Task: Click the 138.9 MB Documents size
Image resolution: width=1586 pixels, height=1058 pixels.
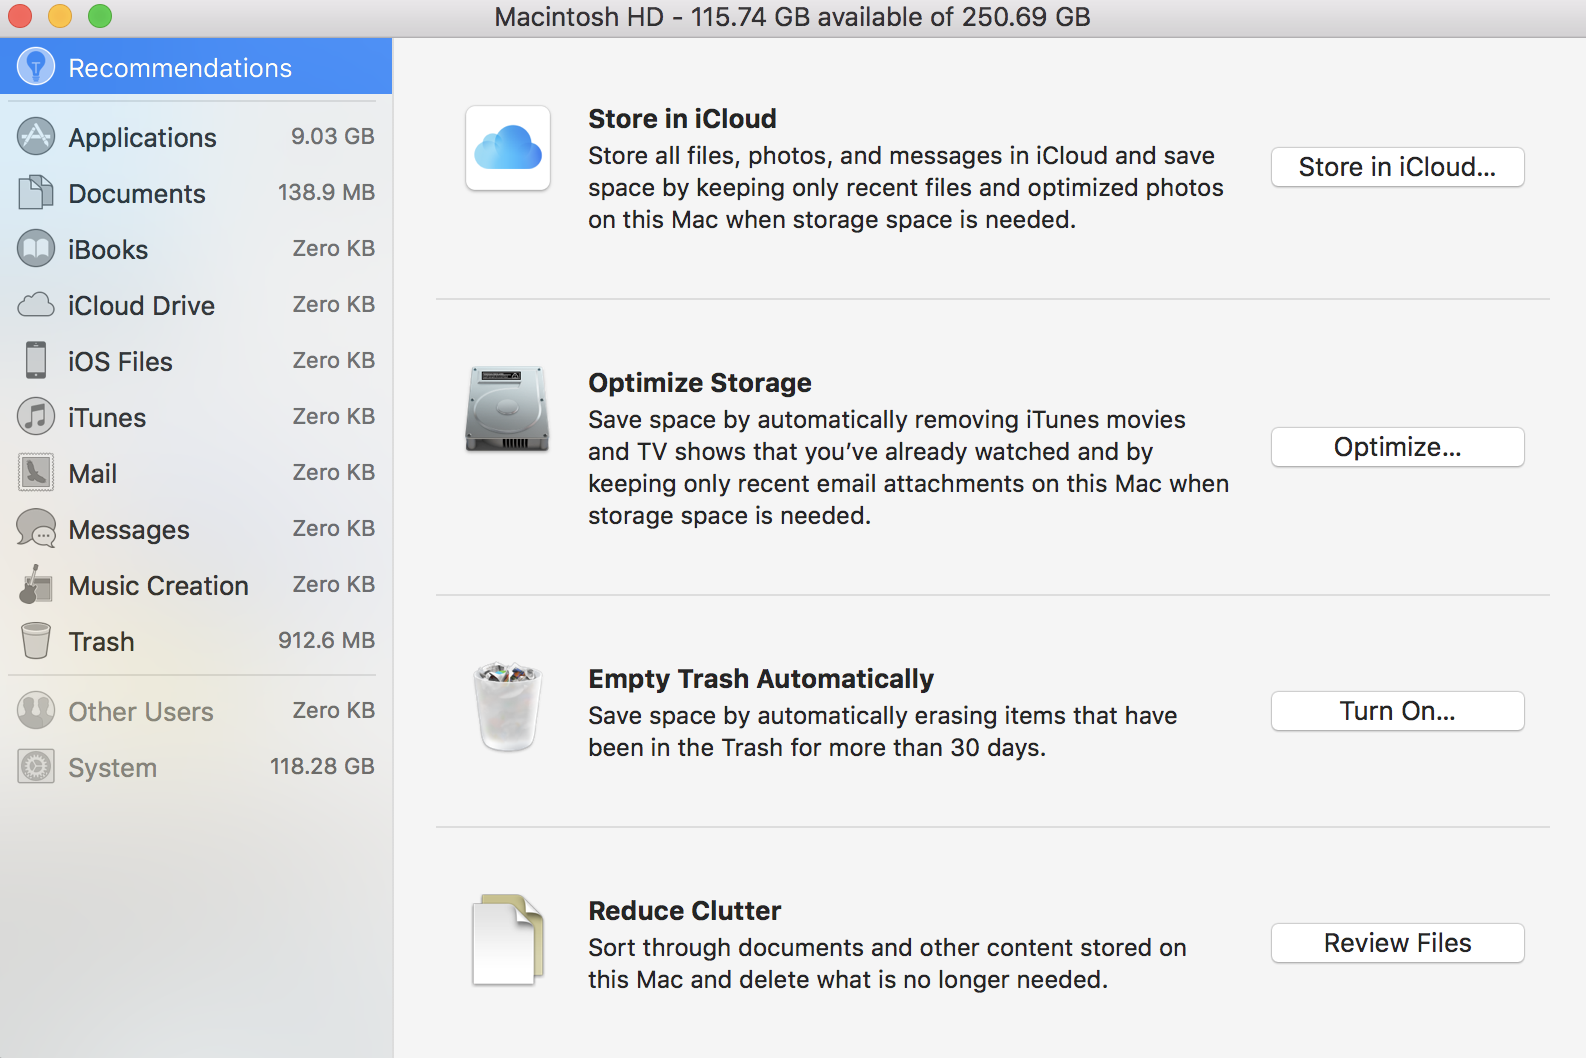Action: (x=326, y=192)
